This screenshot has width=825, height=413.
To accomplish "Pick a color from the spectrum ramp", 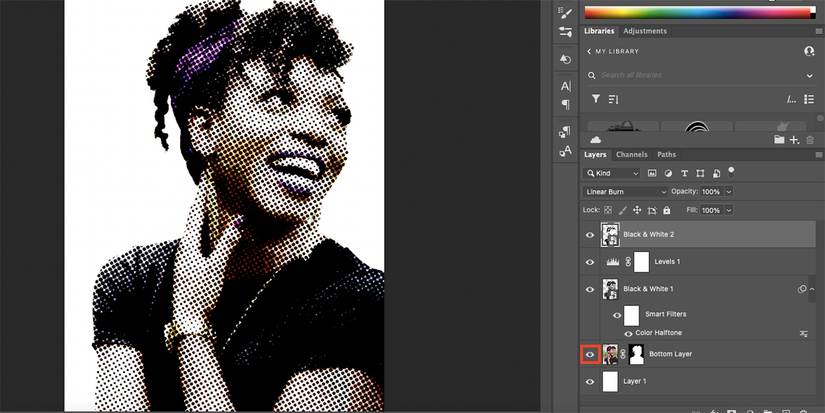I will 697,13.
